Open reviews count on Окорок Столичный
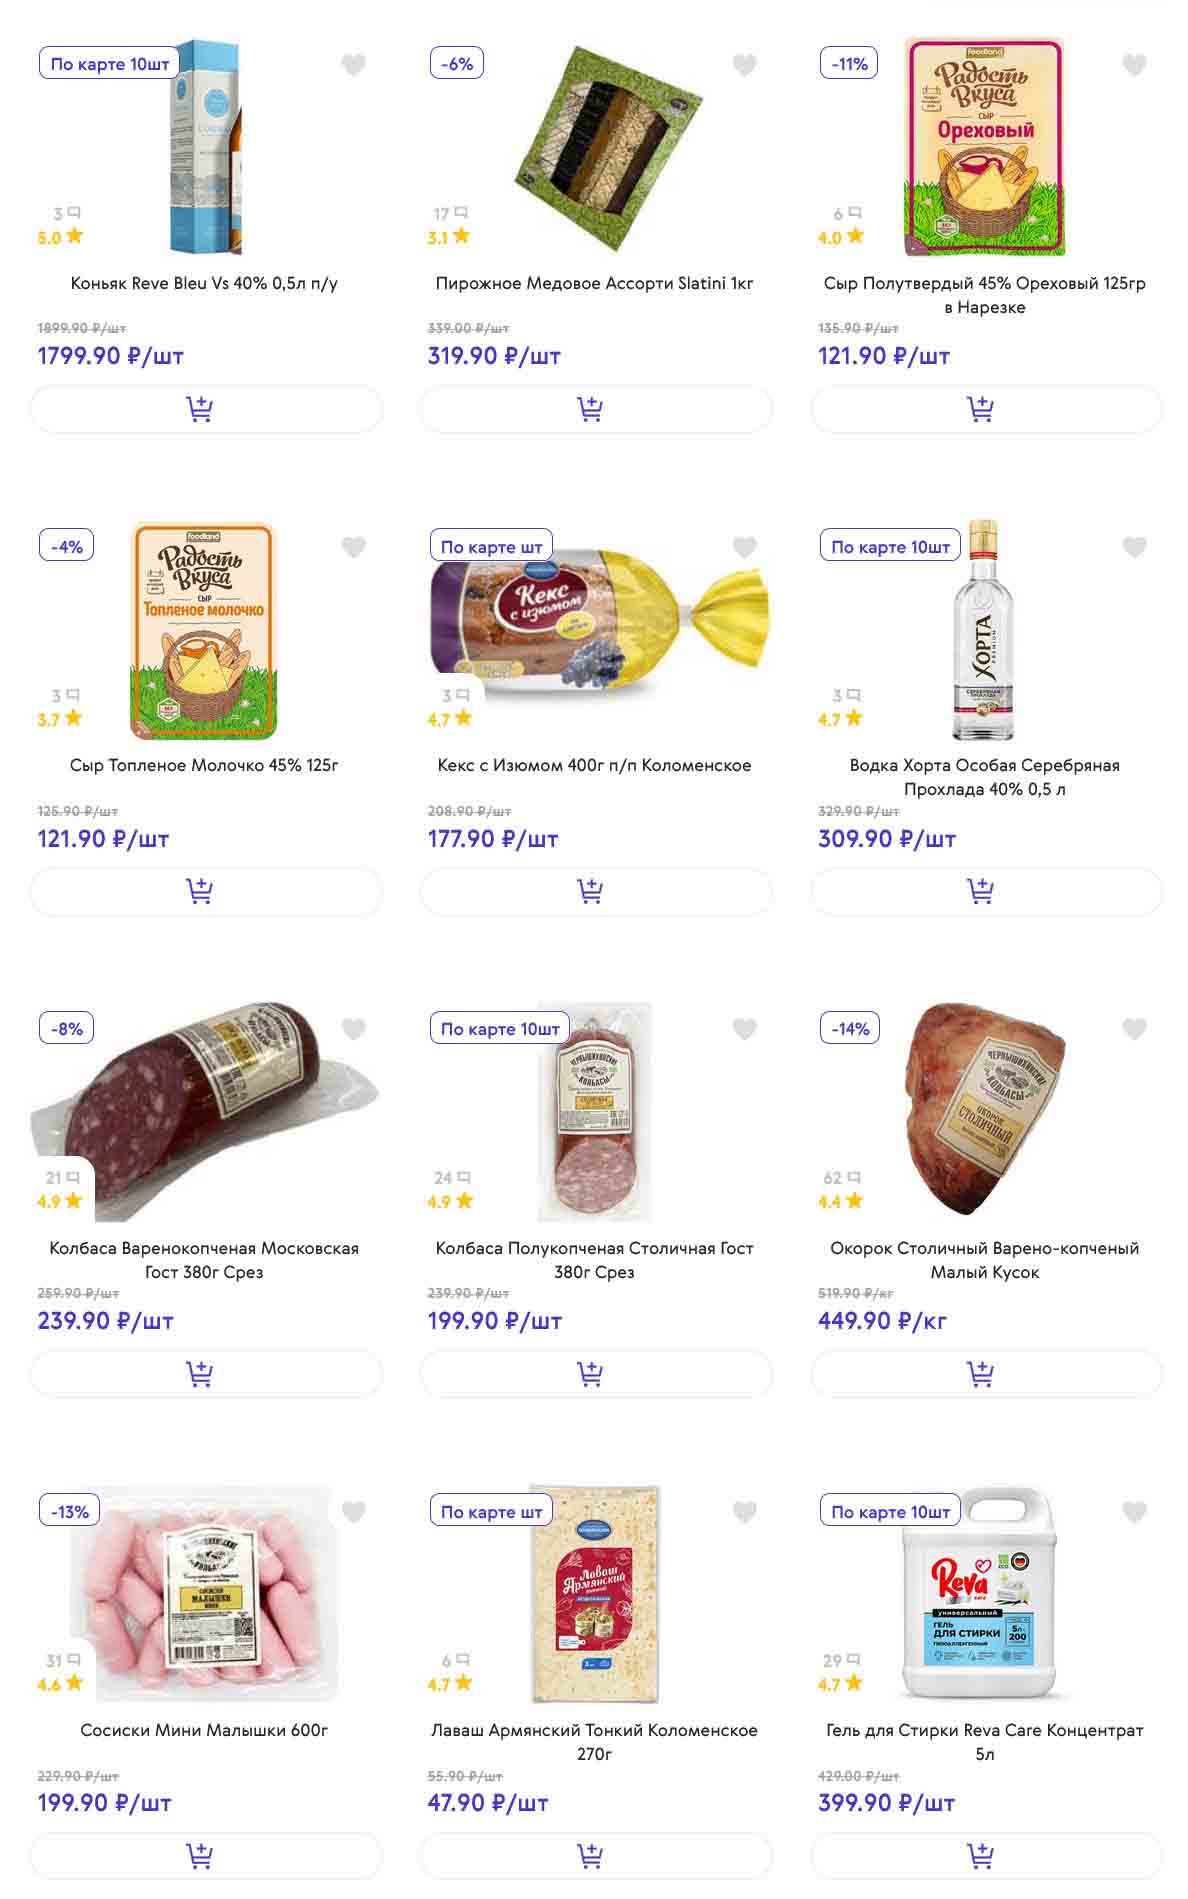This screenshot has height=1899, width=1188. click(842, 1178)
